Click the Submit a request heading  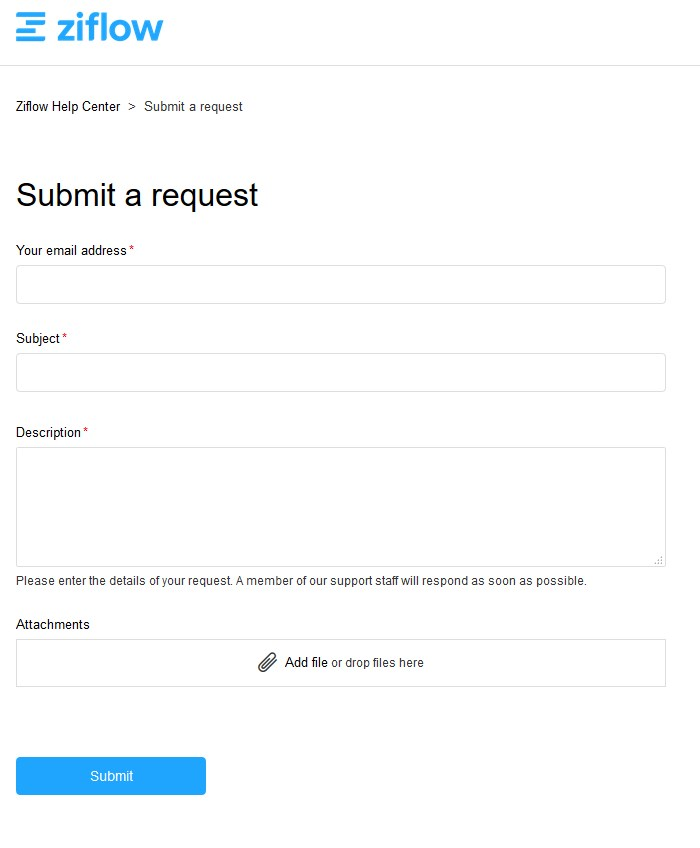coord(137,195)
